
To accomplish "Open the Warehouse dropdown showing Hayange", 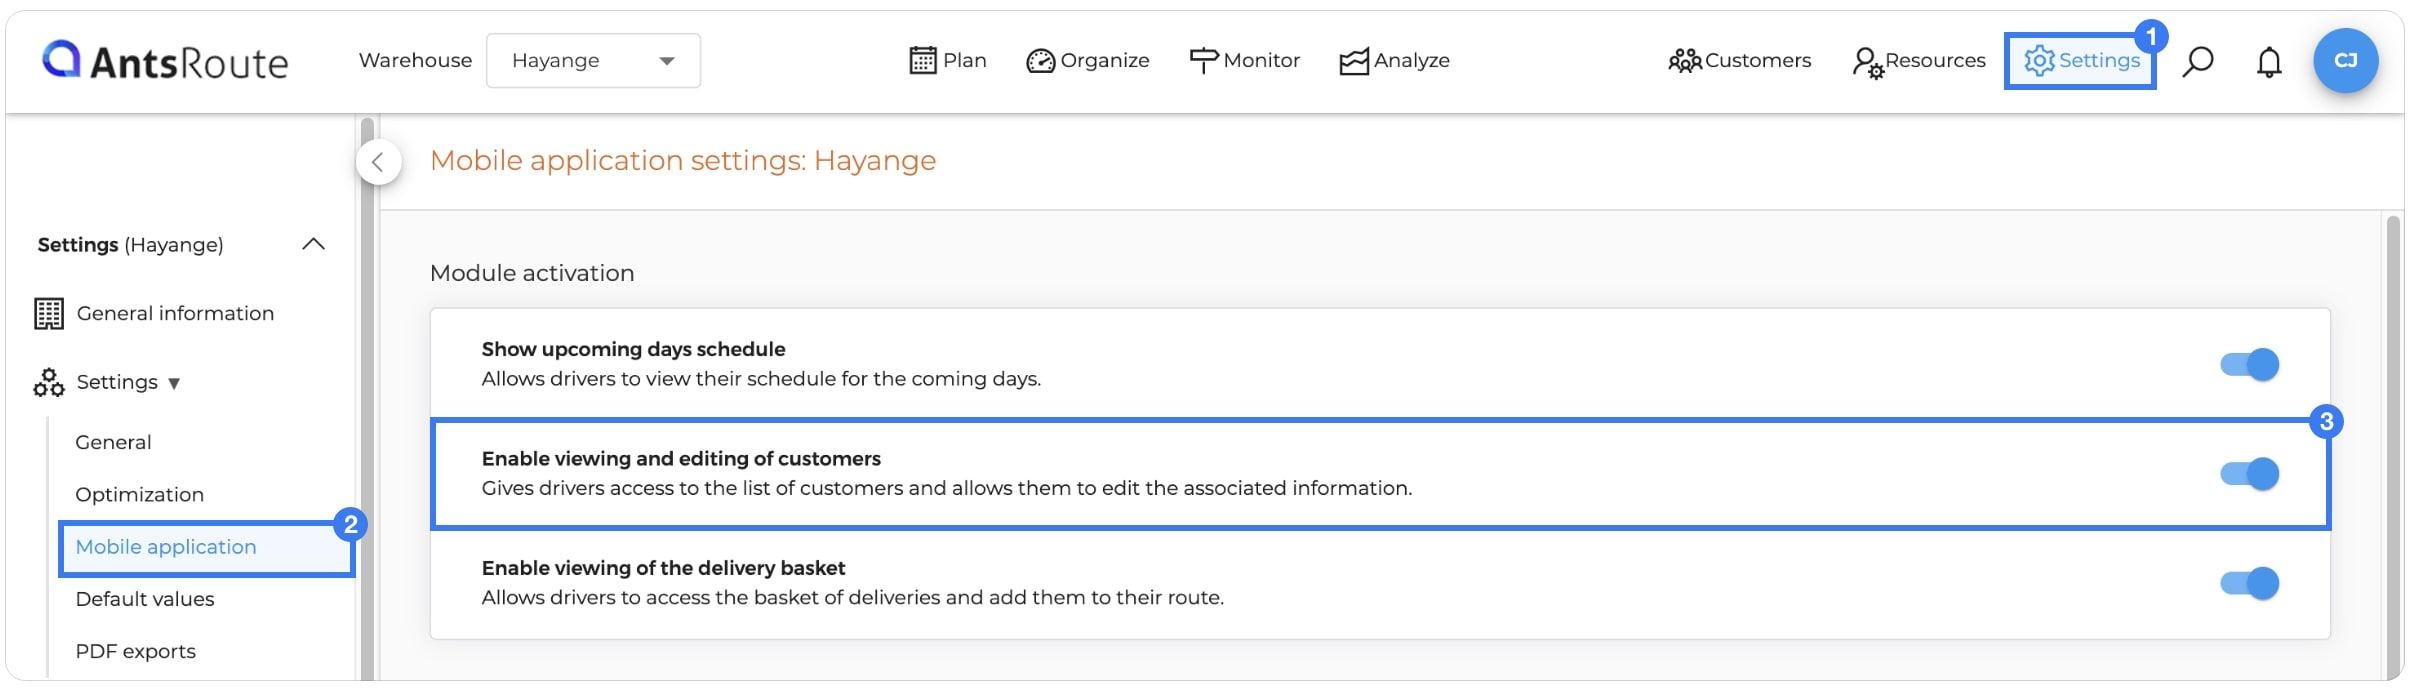I will coord(593,61).
